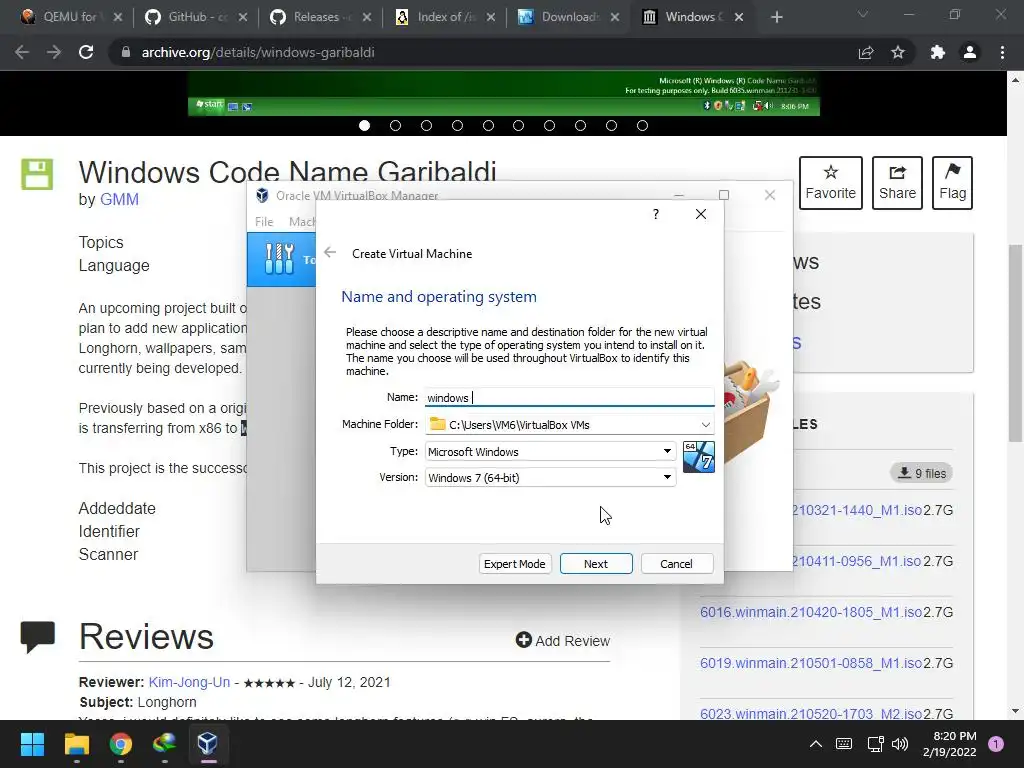Select the third carousel dot
The width and height of the screenshot is (1024, 768).
tap(426, 125)
